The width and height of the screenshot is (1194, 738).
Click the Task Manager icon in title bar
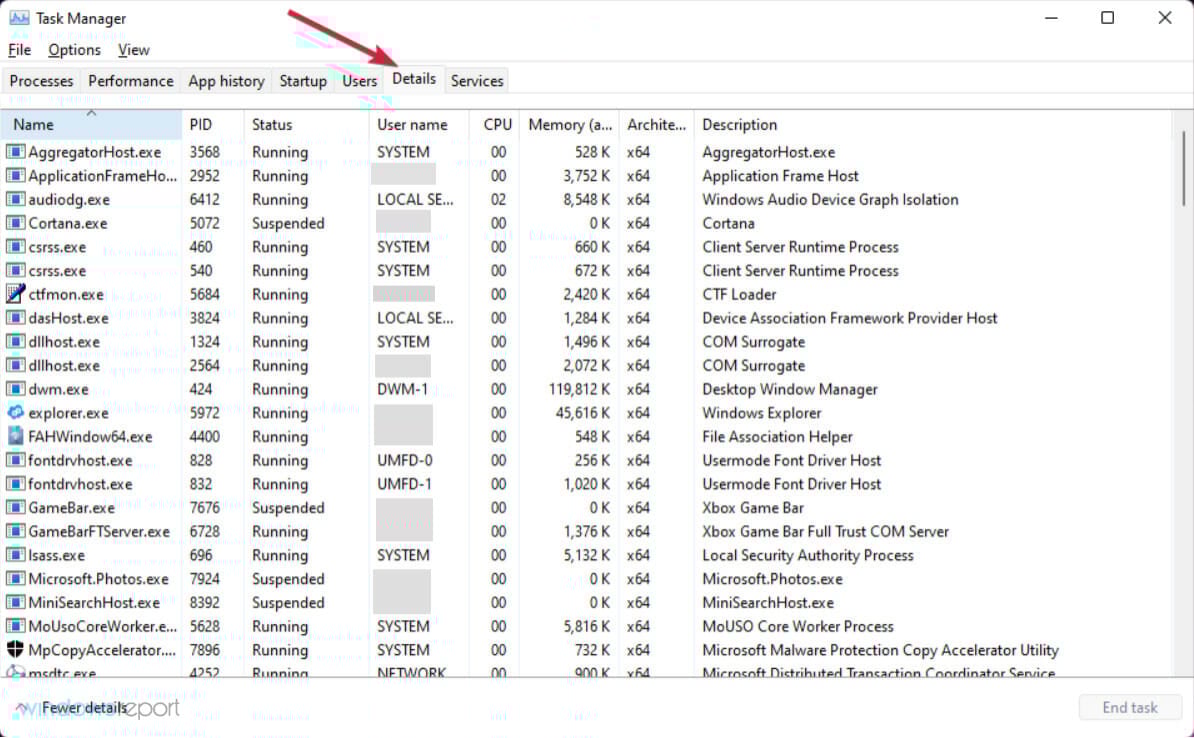coord(18,17)
